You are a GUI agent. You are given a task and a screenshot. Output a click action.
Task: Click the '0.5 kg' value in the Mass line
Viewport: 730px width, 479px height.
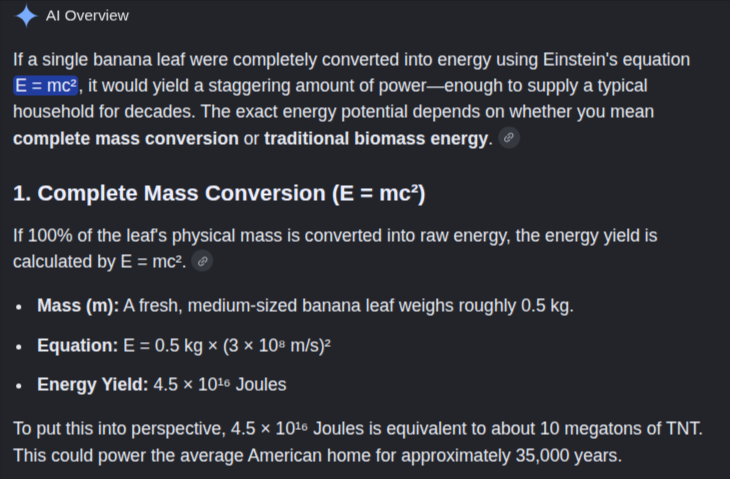(x=545, y=306)
